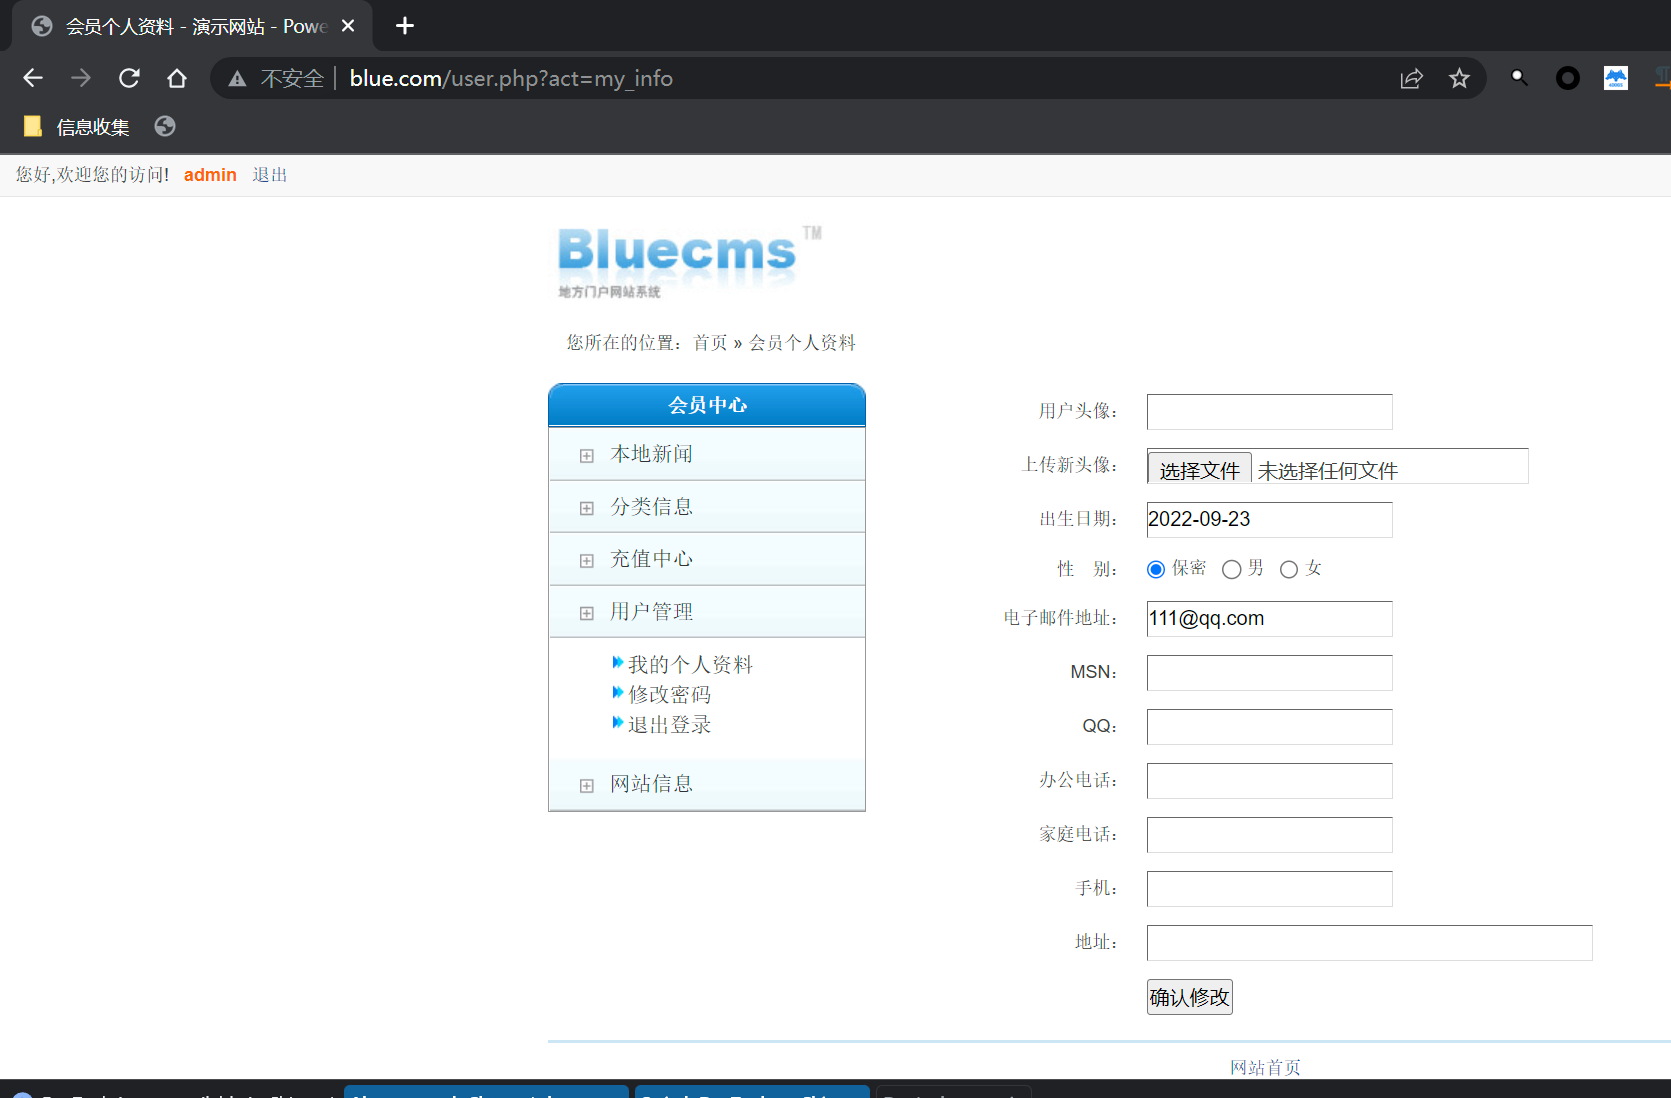The height and width of the screenshot is (1098, 1671).
Task: Click the 会员中心 panel header
Action: pos(707,405)
